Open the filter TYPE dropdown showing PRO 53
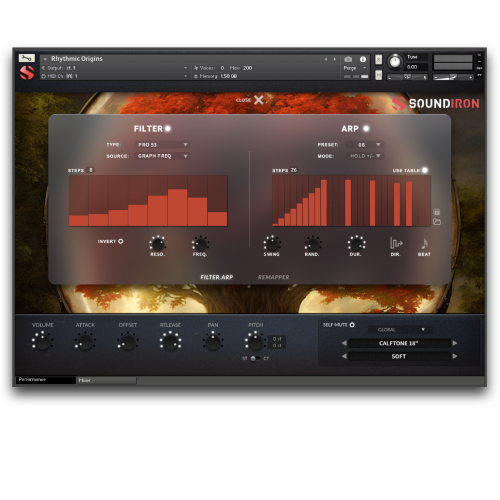The image size is (500, 500). click(162, 145)
